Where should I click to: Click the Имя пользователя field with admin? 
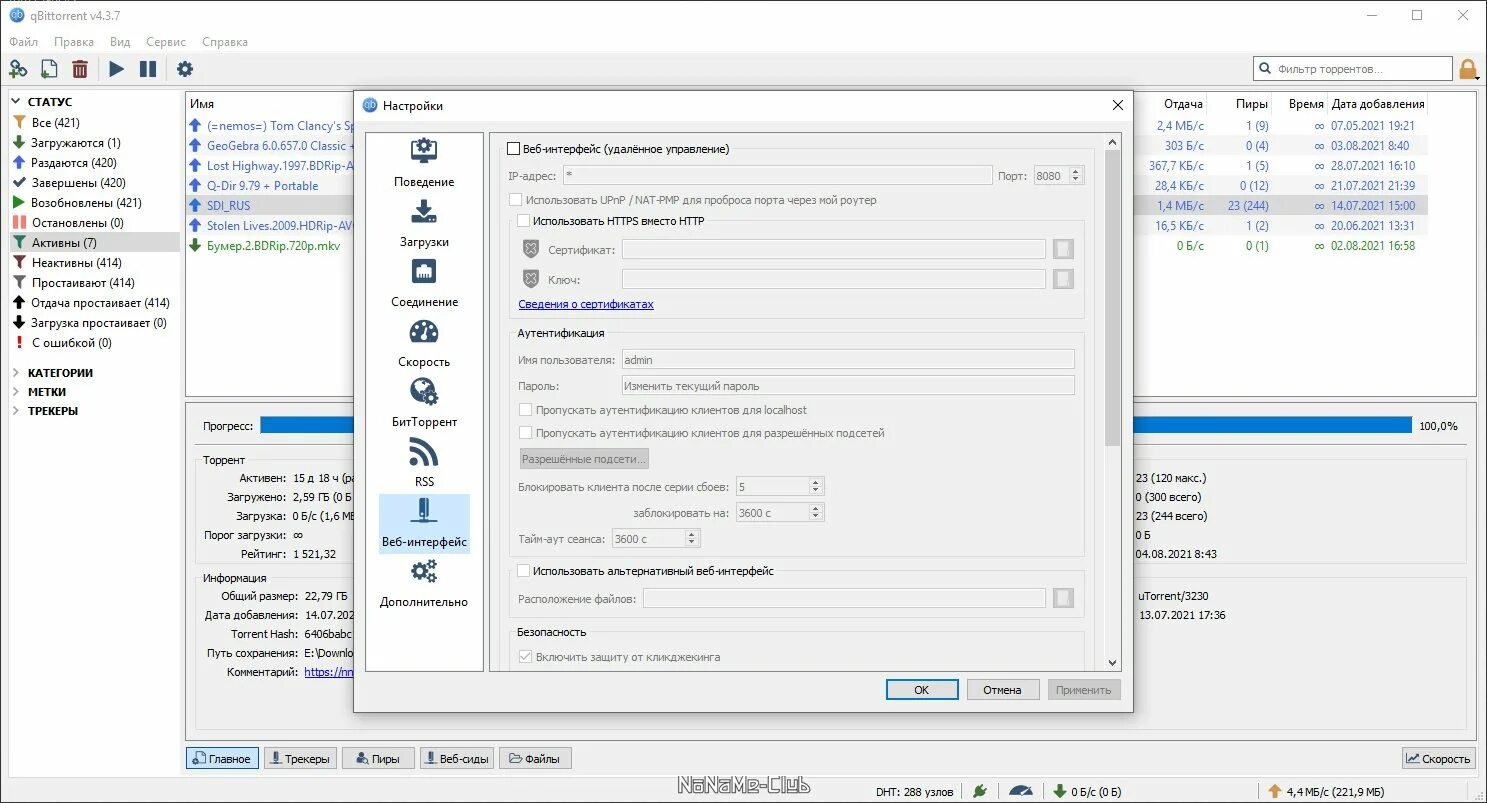click(848, 359)
